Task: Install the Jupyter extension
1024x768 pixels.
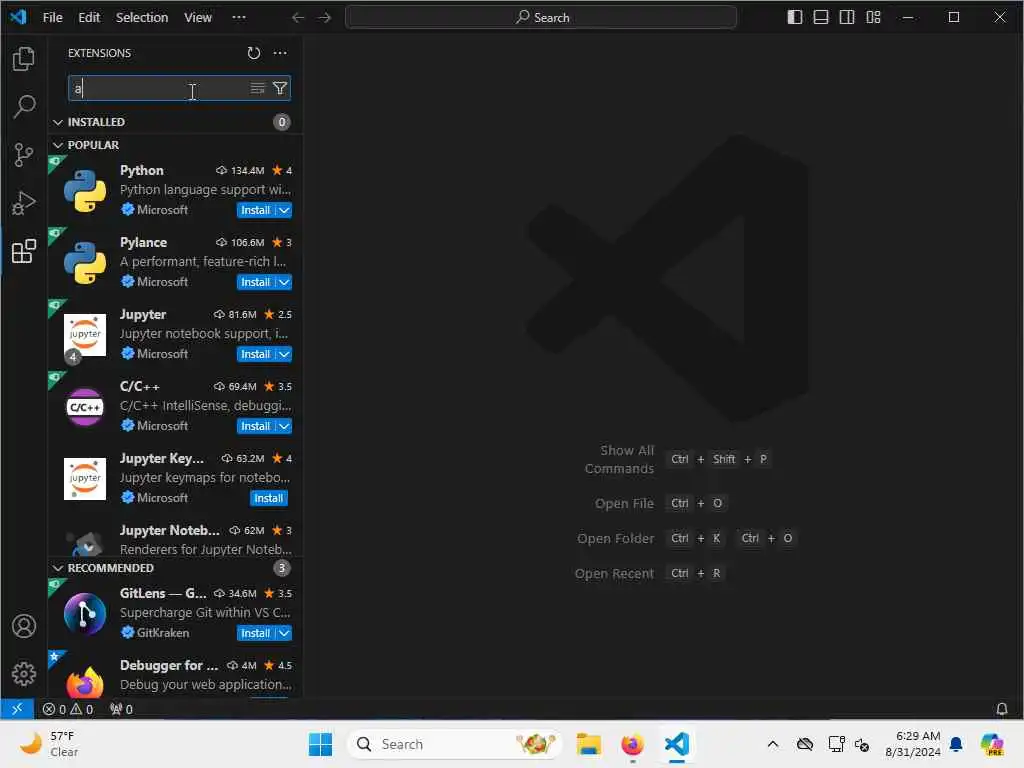Action: pyautogui.click(x=255, y=354)
